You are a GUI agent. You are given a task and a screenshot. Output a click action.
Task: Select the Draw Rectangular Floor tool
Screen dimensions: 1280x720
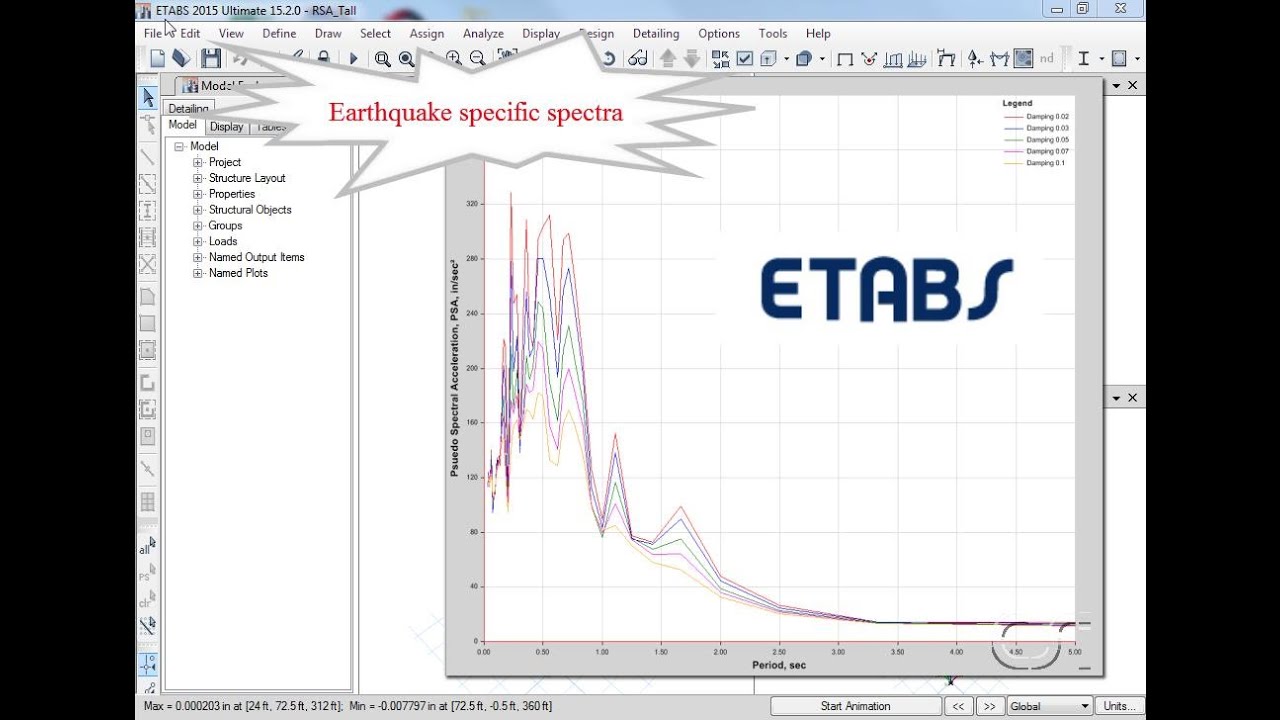coord(147,324)
